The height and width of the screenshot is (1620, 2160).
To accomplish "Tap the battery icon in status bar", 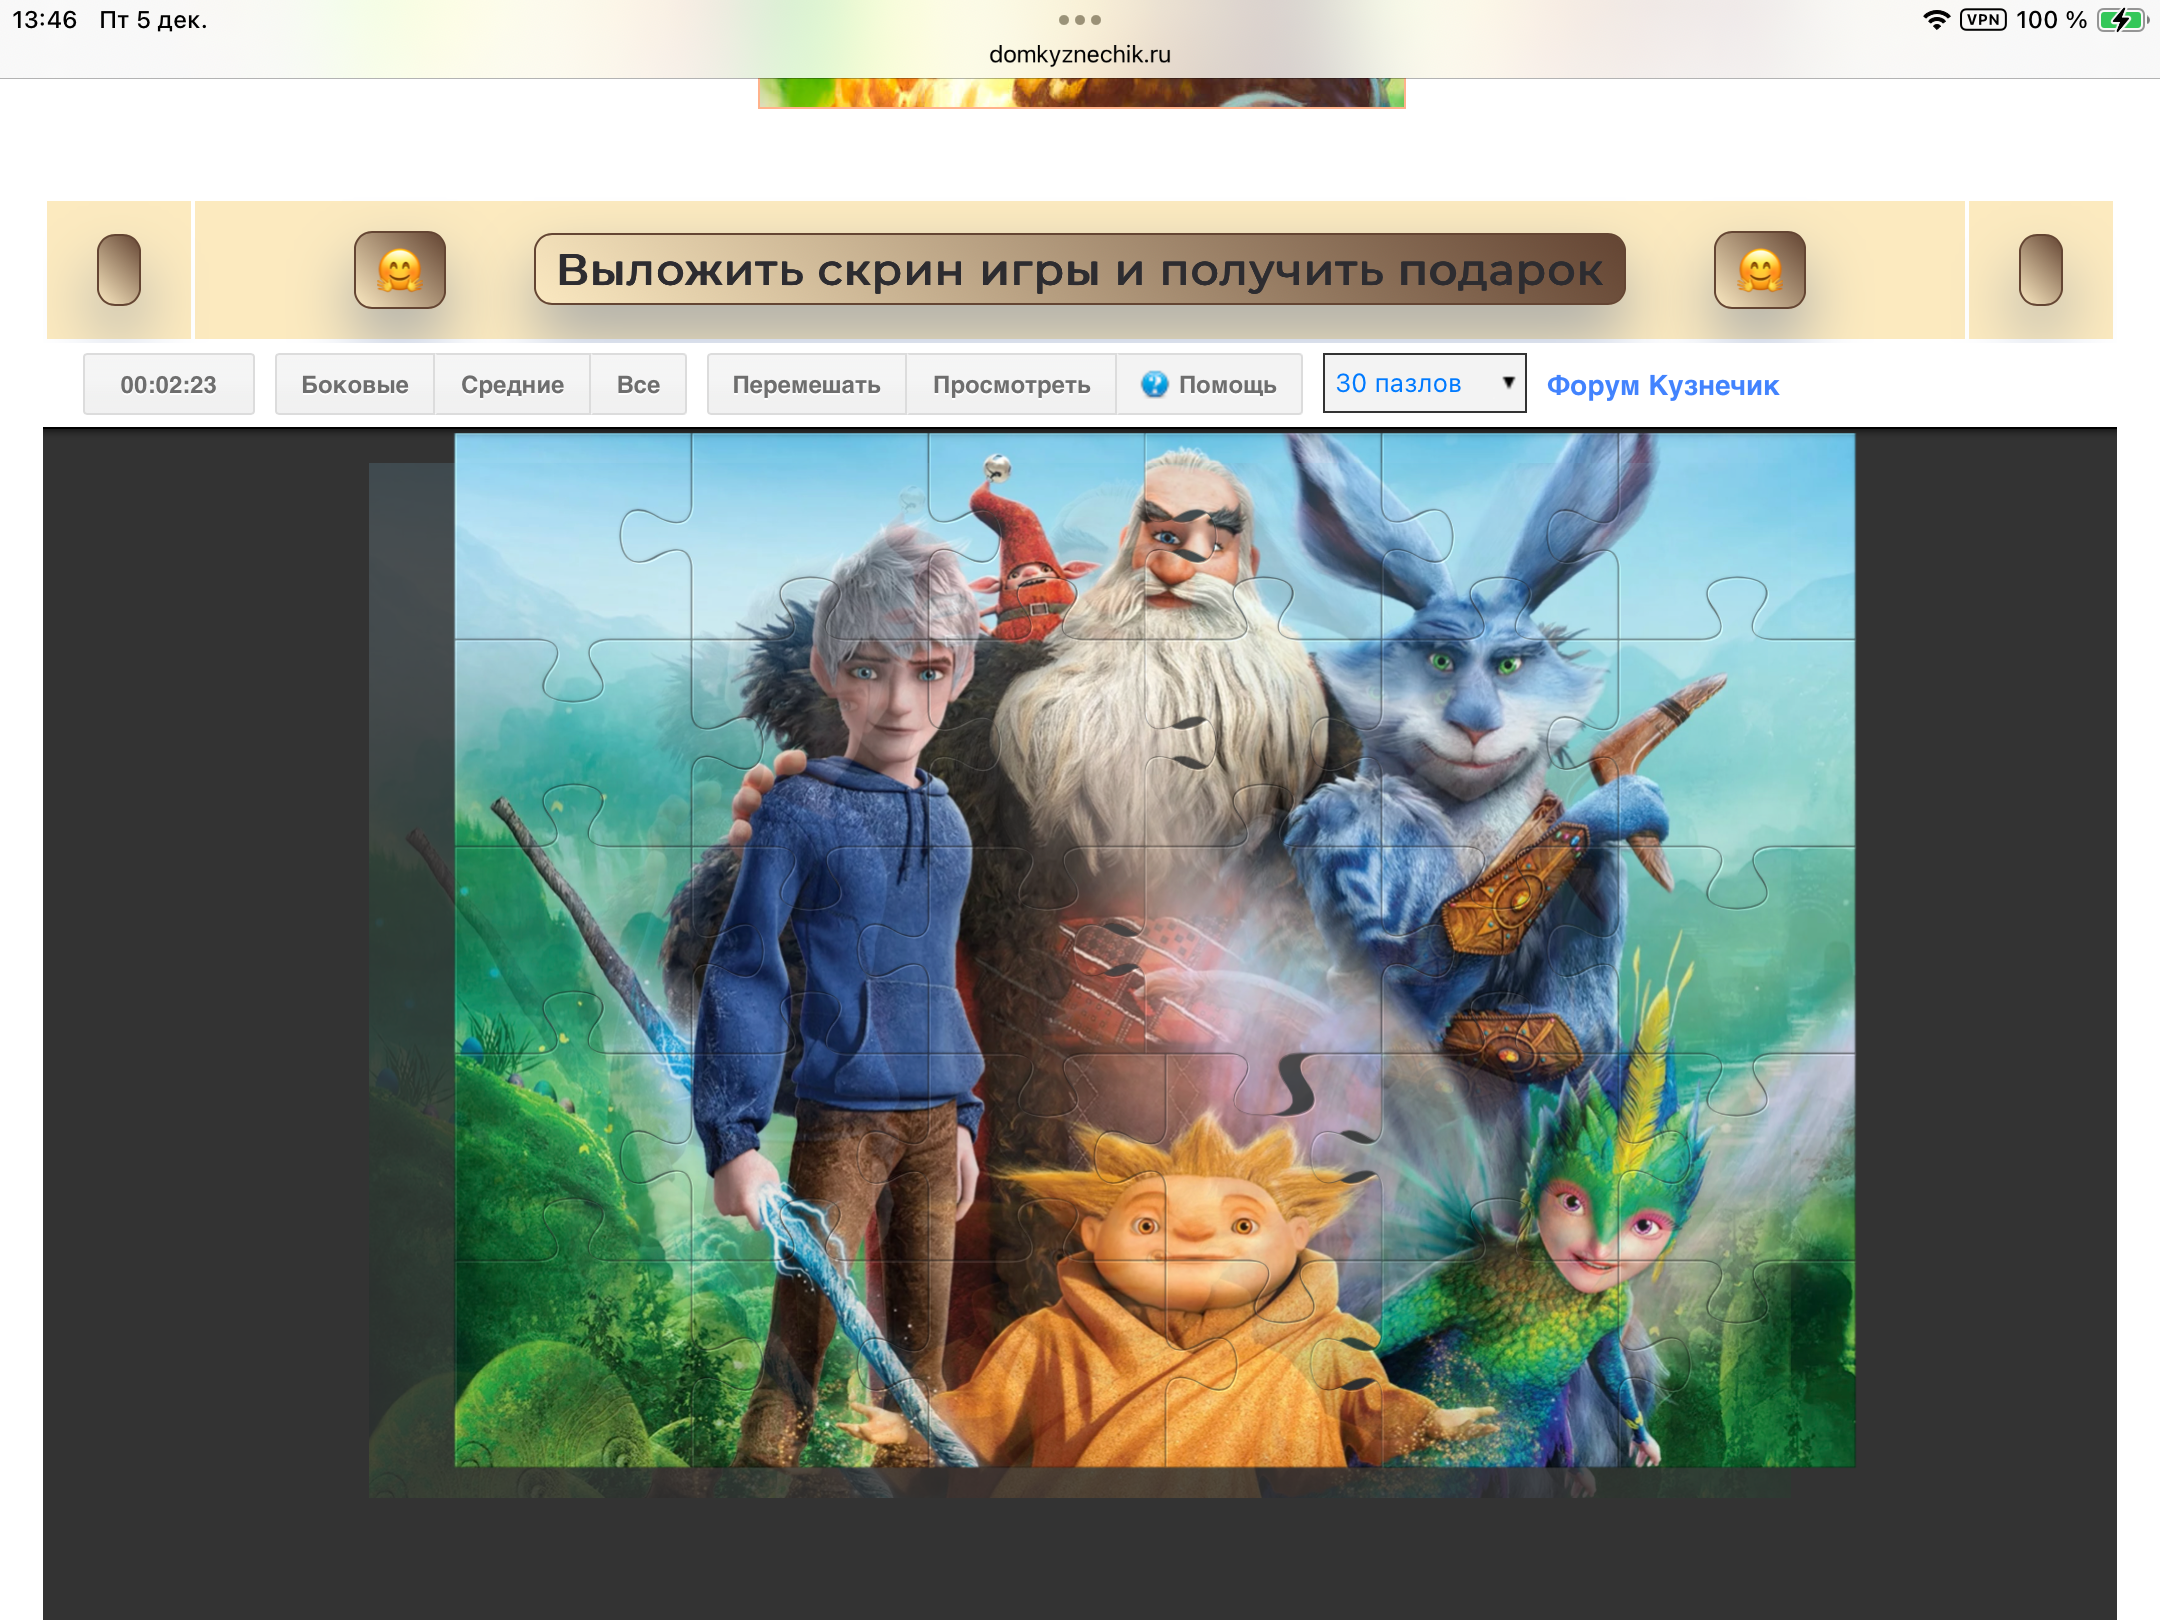I will click(x=2120, y=20).
